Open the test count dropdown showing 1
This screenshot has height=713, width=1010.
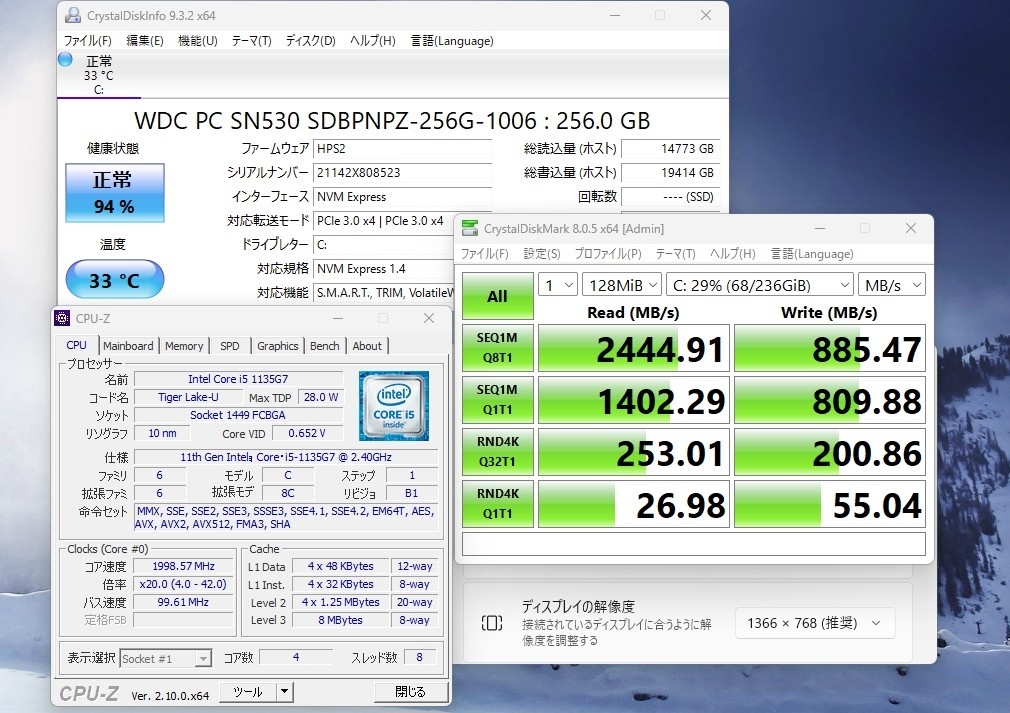pyautogui.click(x=558, y=285)
